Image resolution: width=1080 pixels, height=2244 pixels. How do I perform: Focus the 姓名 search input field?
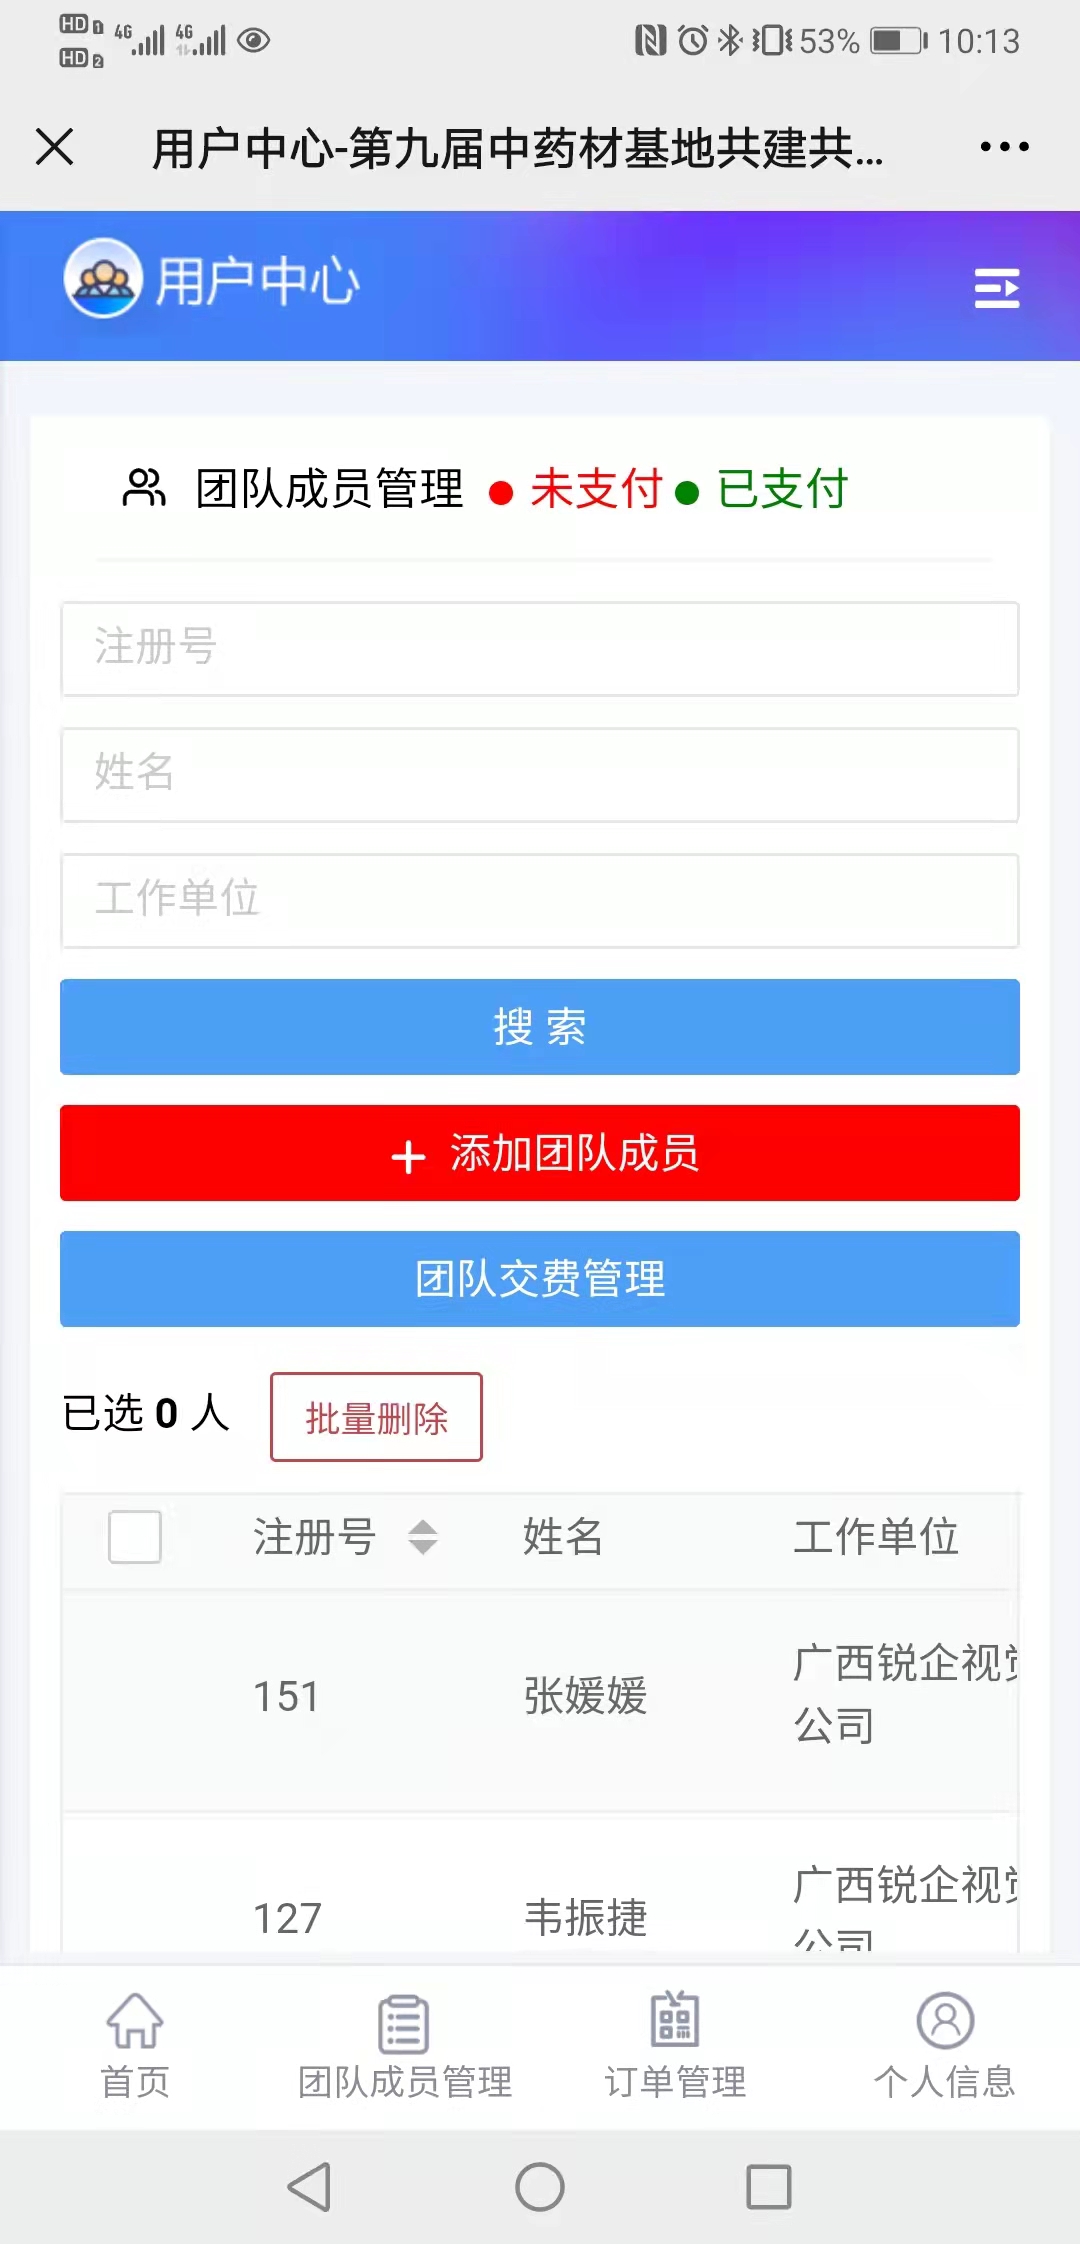click(540, 775)
